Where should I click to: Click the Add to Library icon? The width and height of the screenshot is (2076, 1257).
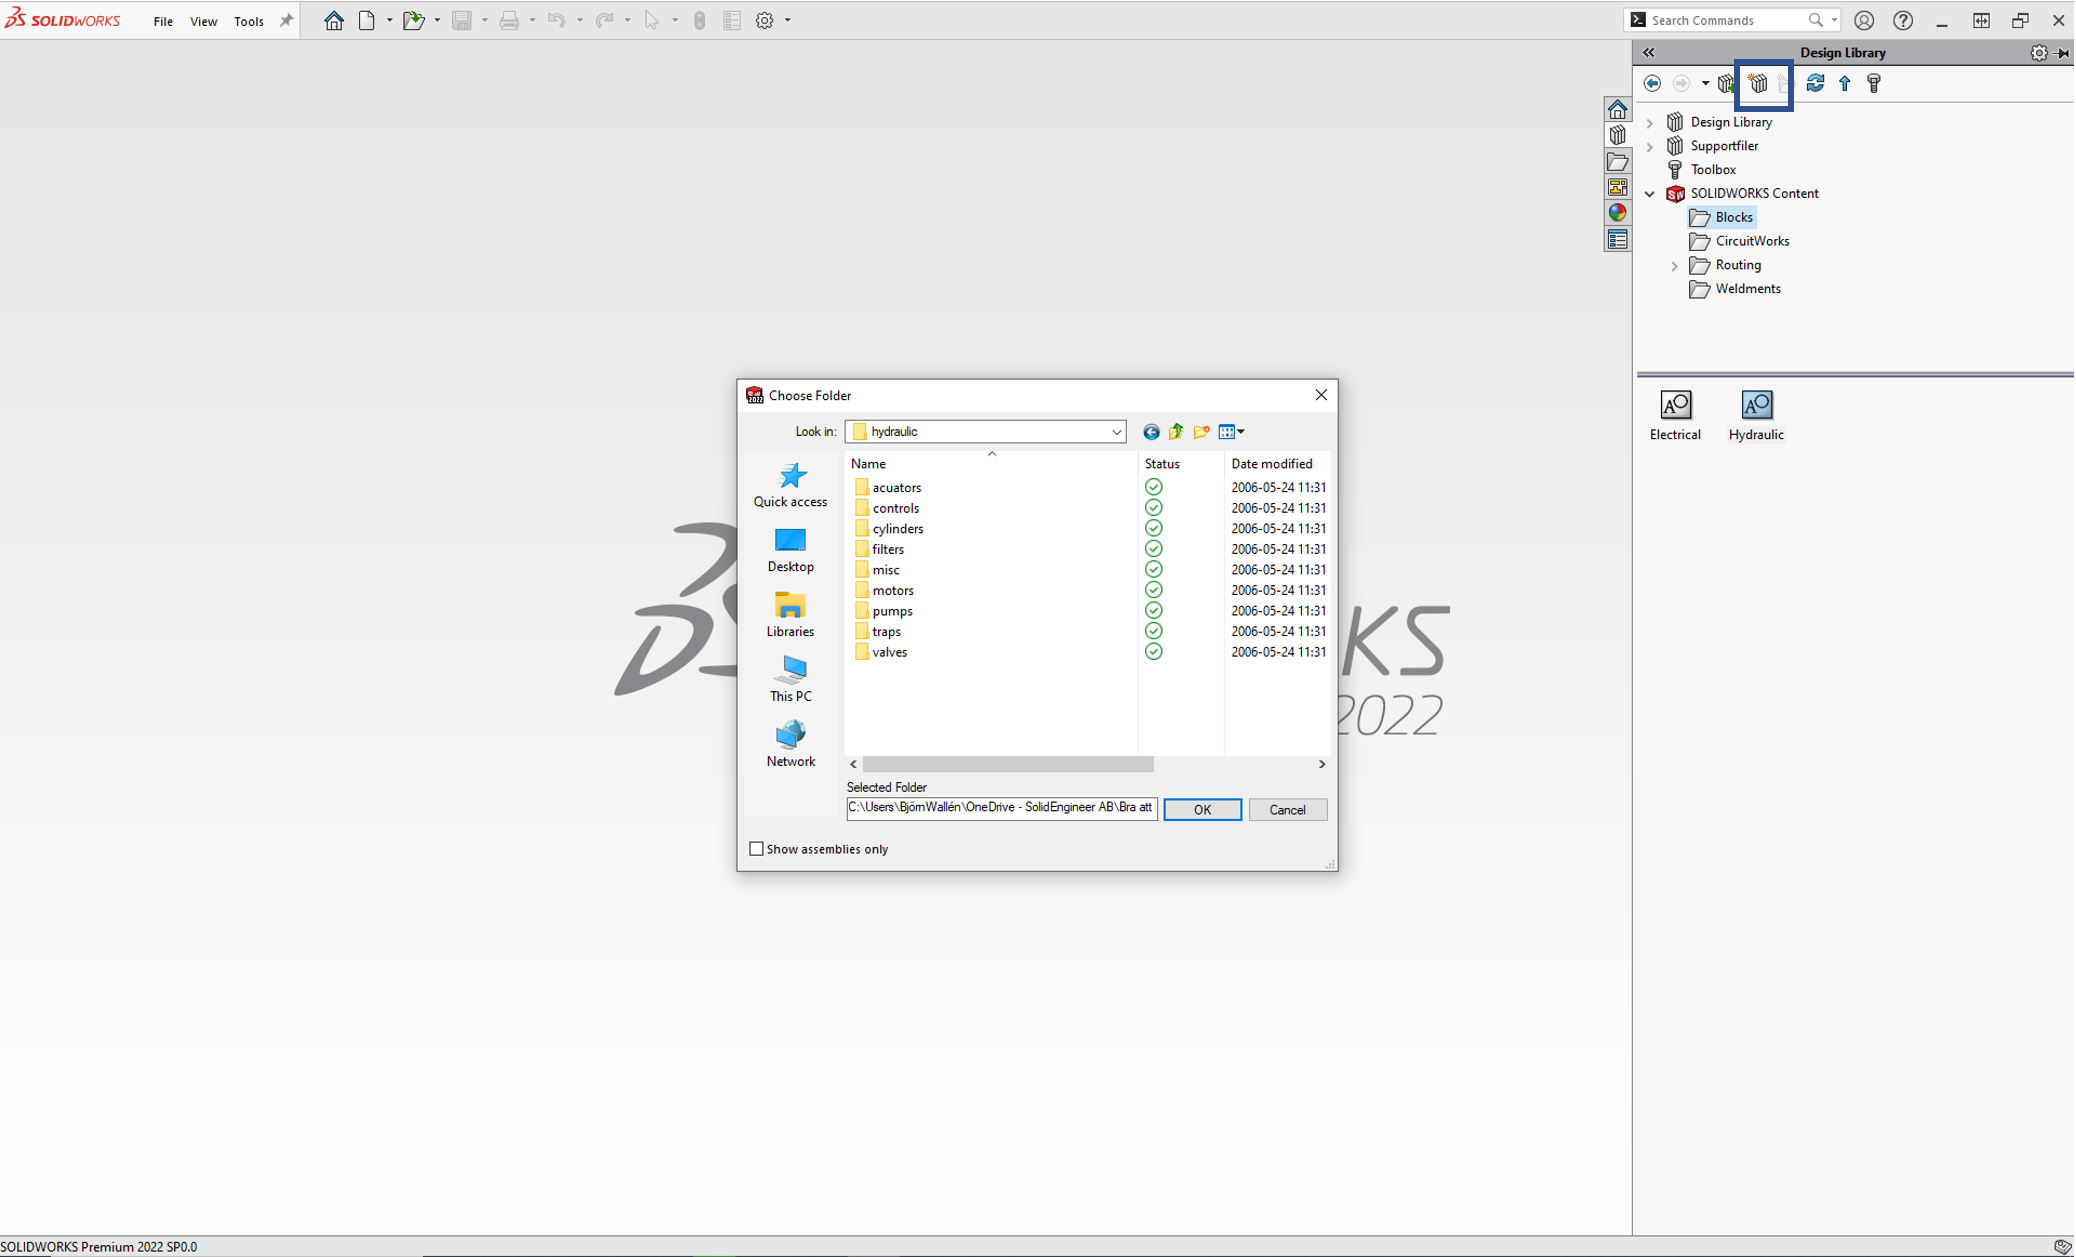click(x=1726, y=84)
